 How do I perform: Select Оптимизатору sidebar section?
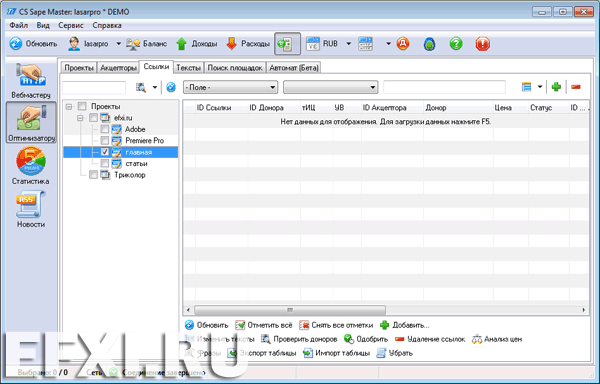[x=31, y=123]
